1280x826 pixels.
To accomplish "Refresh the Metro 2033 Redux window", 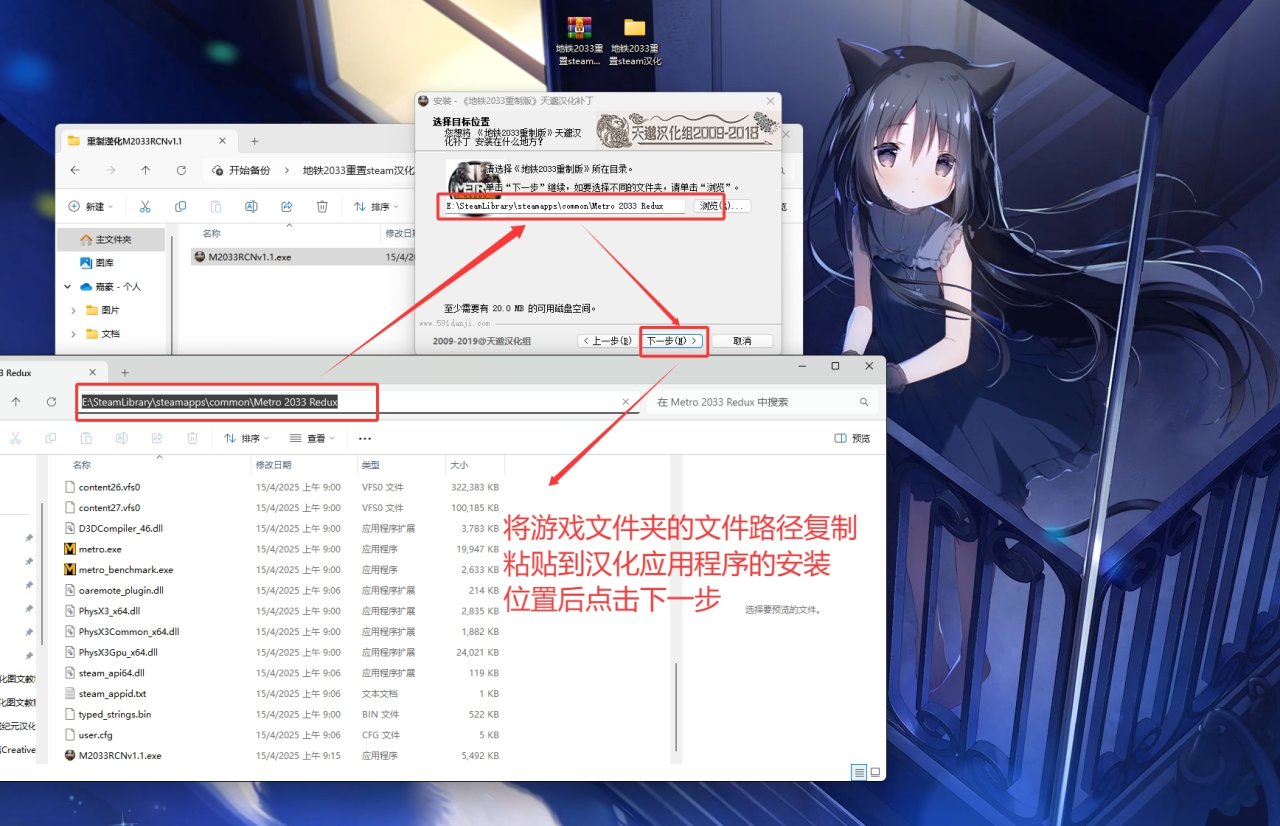I will click(51, 401).
